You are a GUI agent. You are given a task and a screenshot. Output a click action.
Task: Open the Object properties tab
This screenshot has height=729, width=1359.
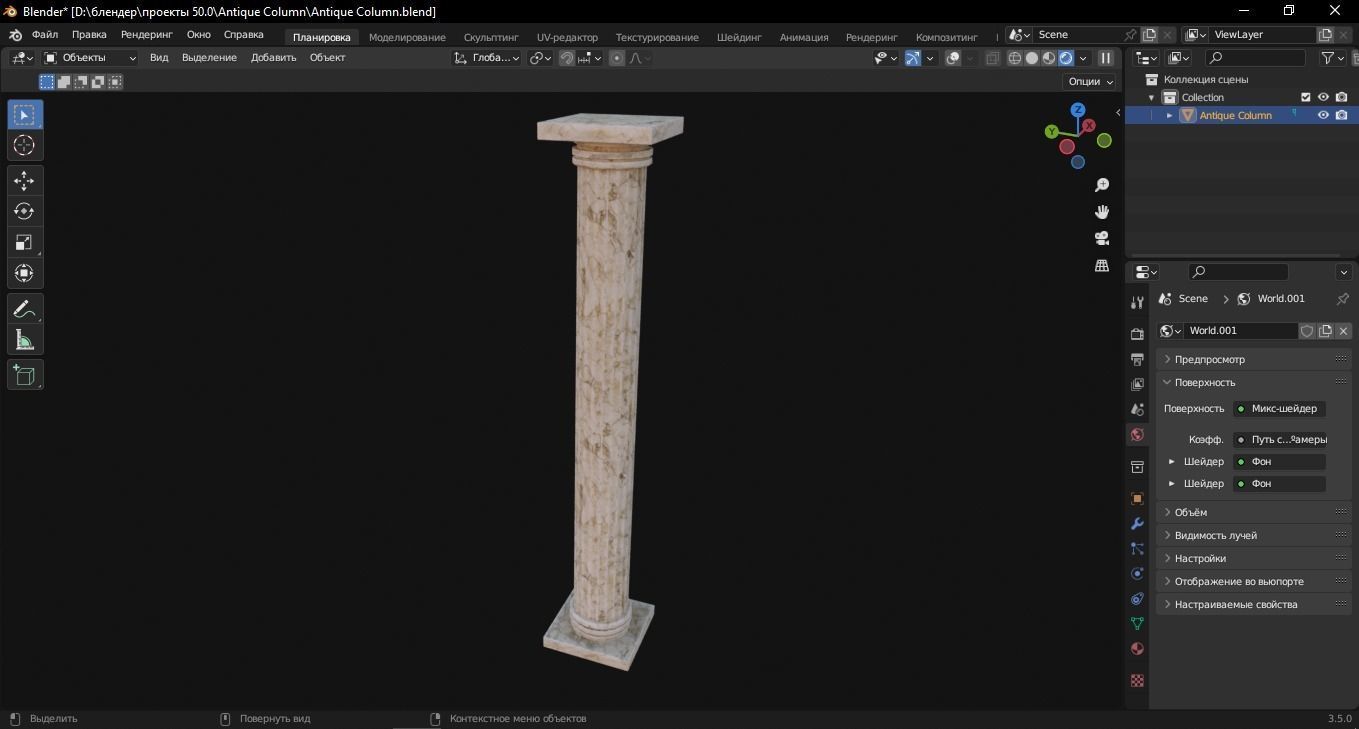click(x=1137, y=499)
